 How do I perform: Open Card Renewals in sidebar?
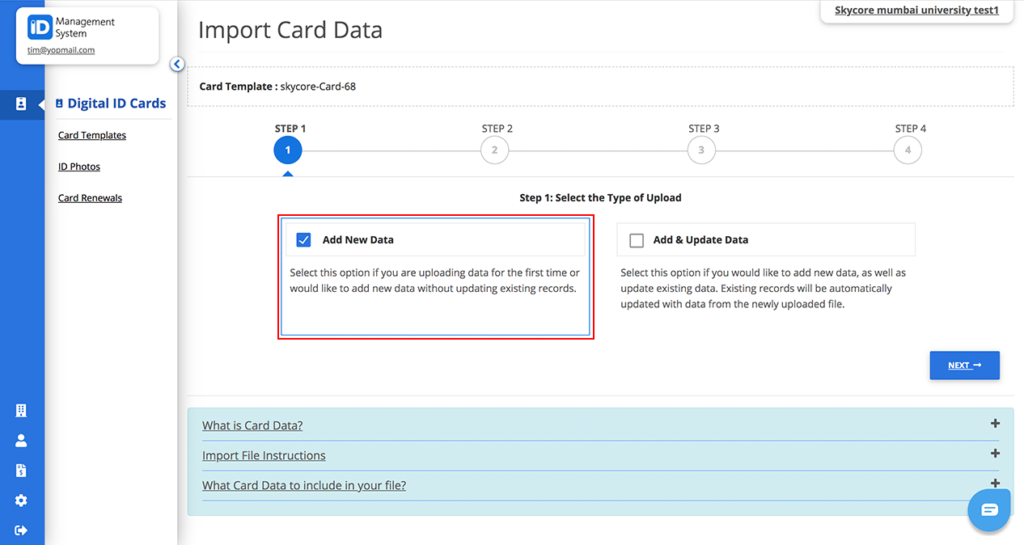pos(90,198)
